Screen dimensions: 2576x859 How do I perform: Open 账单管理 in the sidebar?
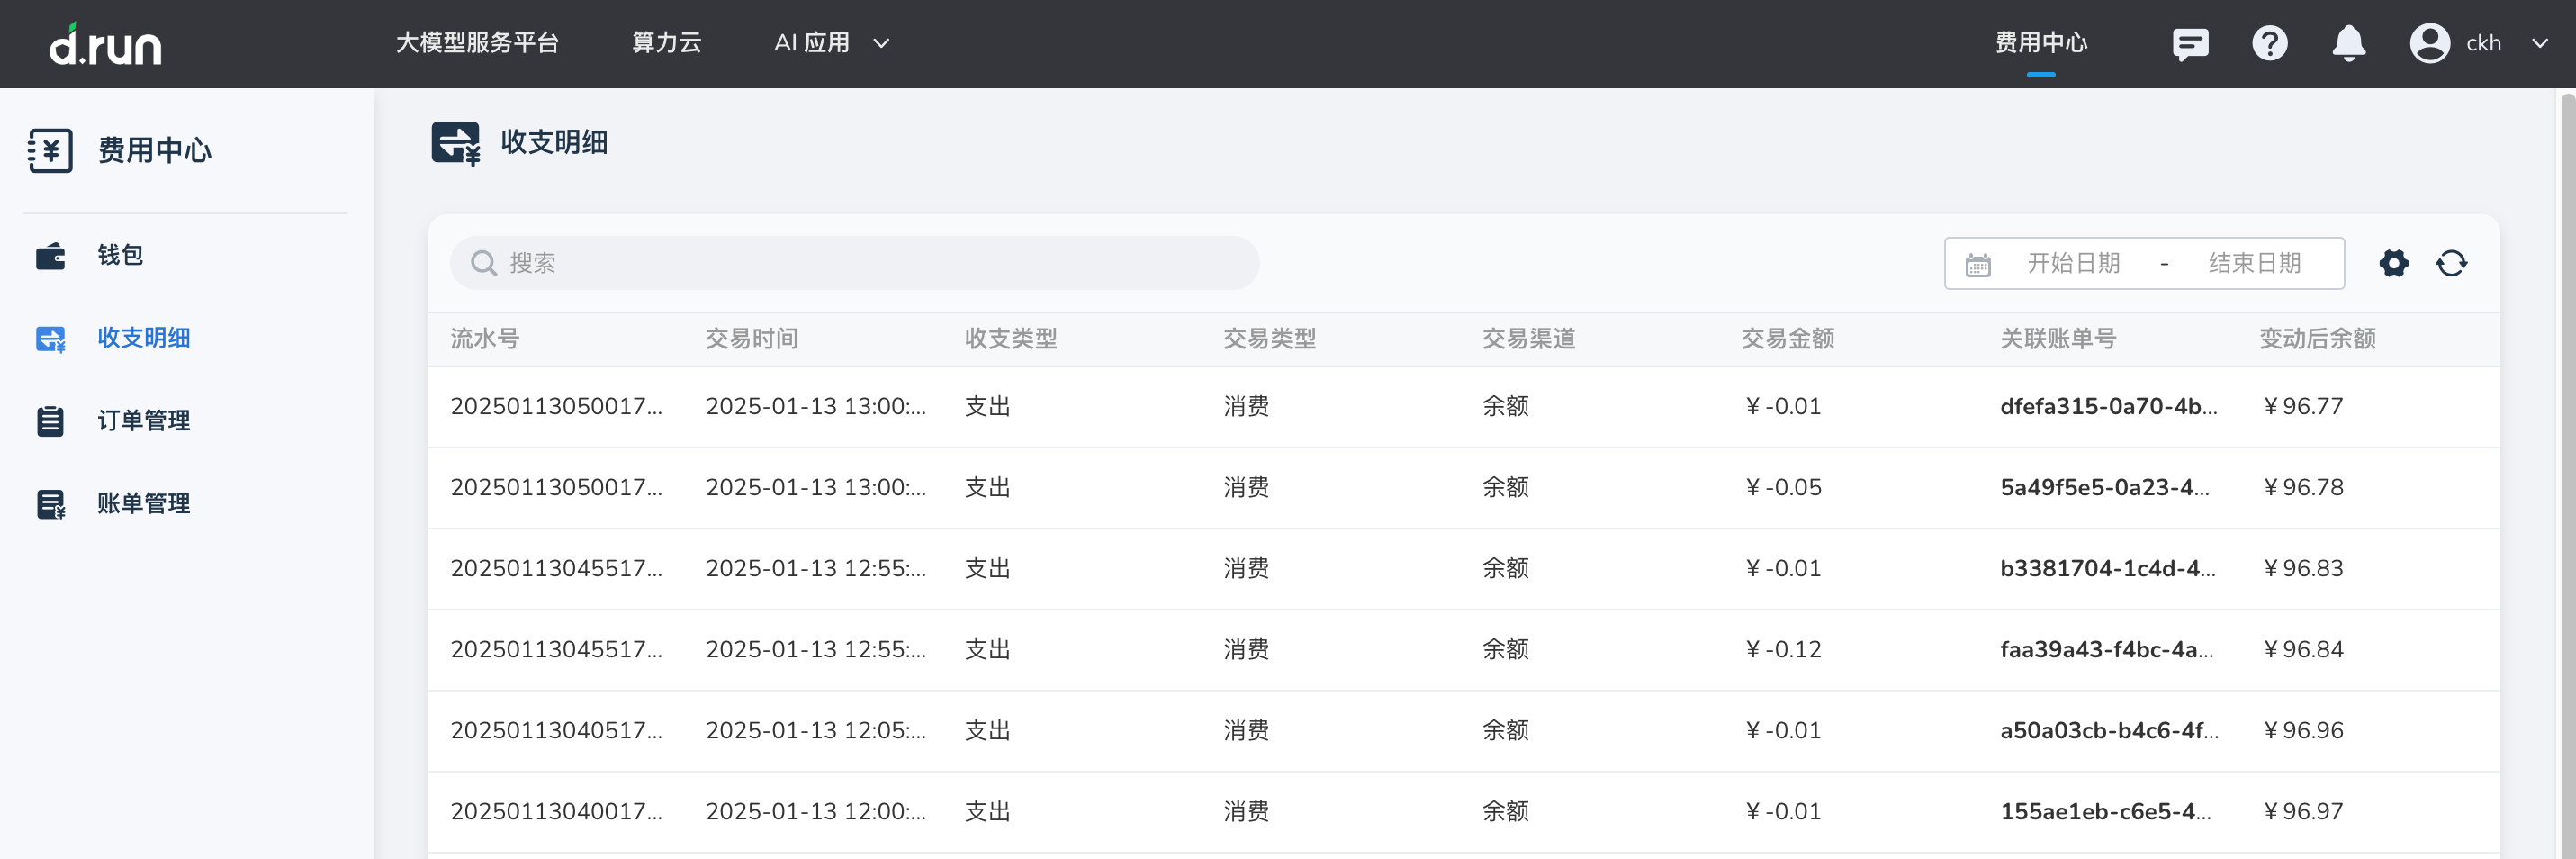tap(143, 504)
